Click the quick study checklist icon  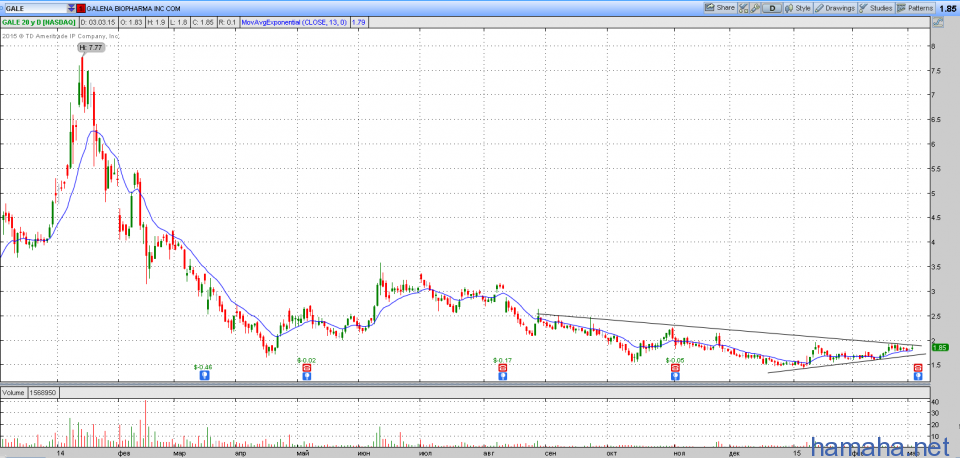743,8
